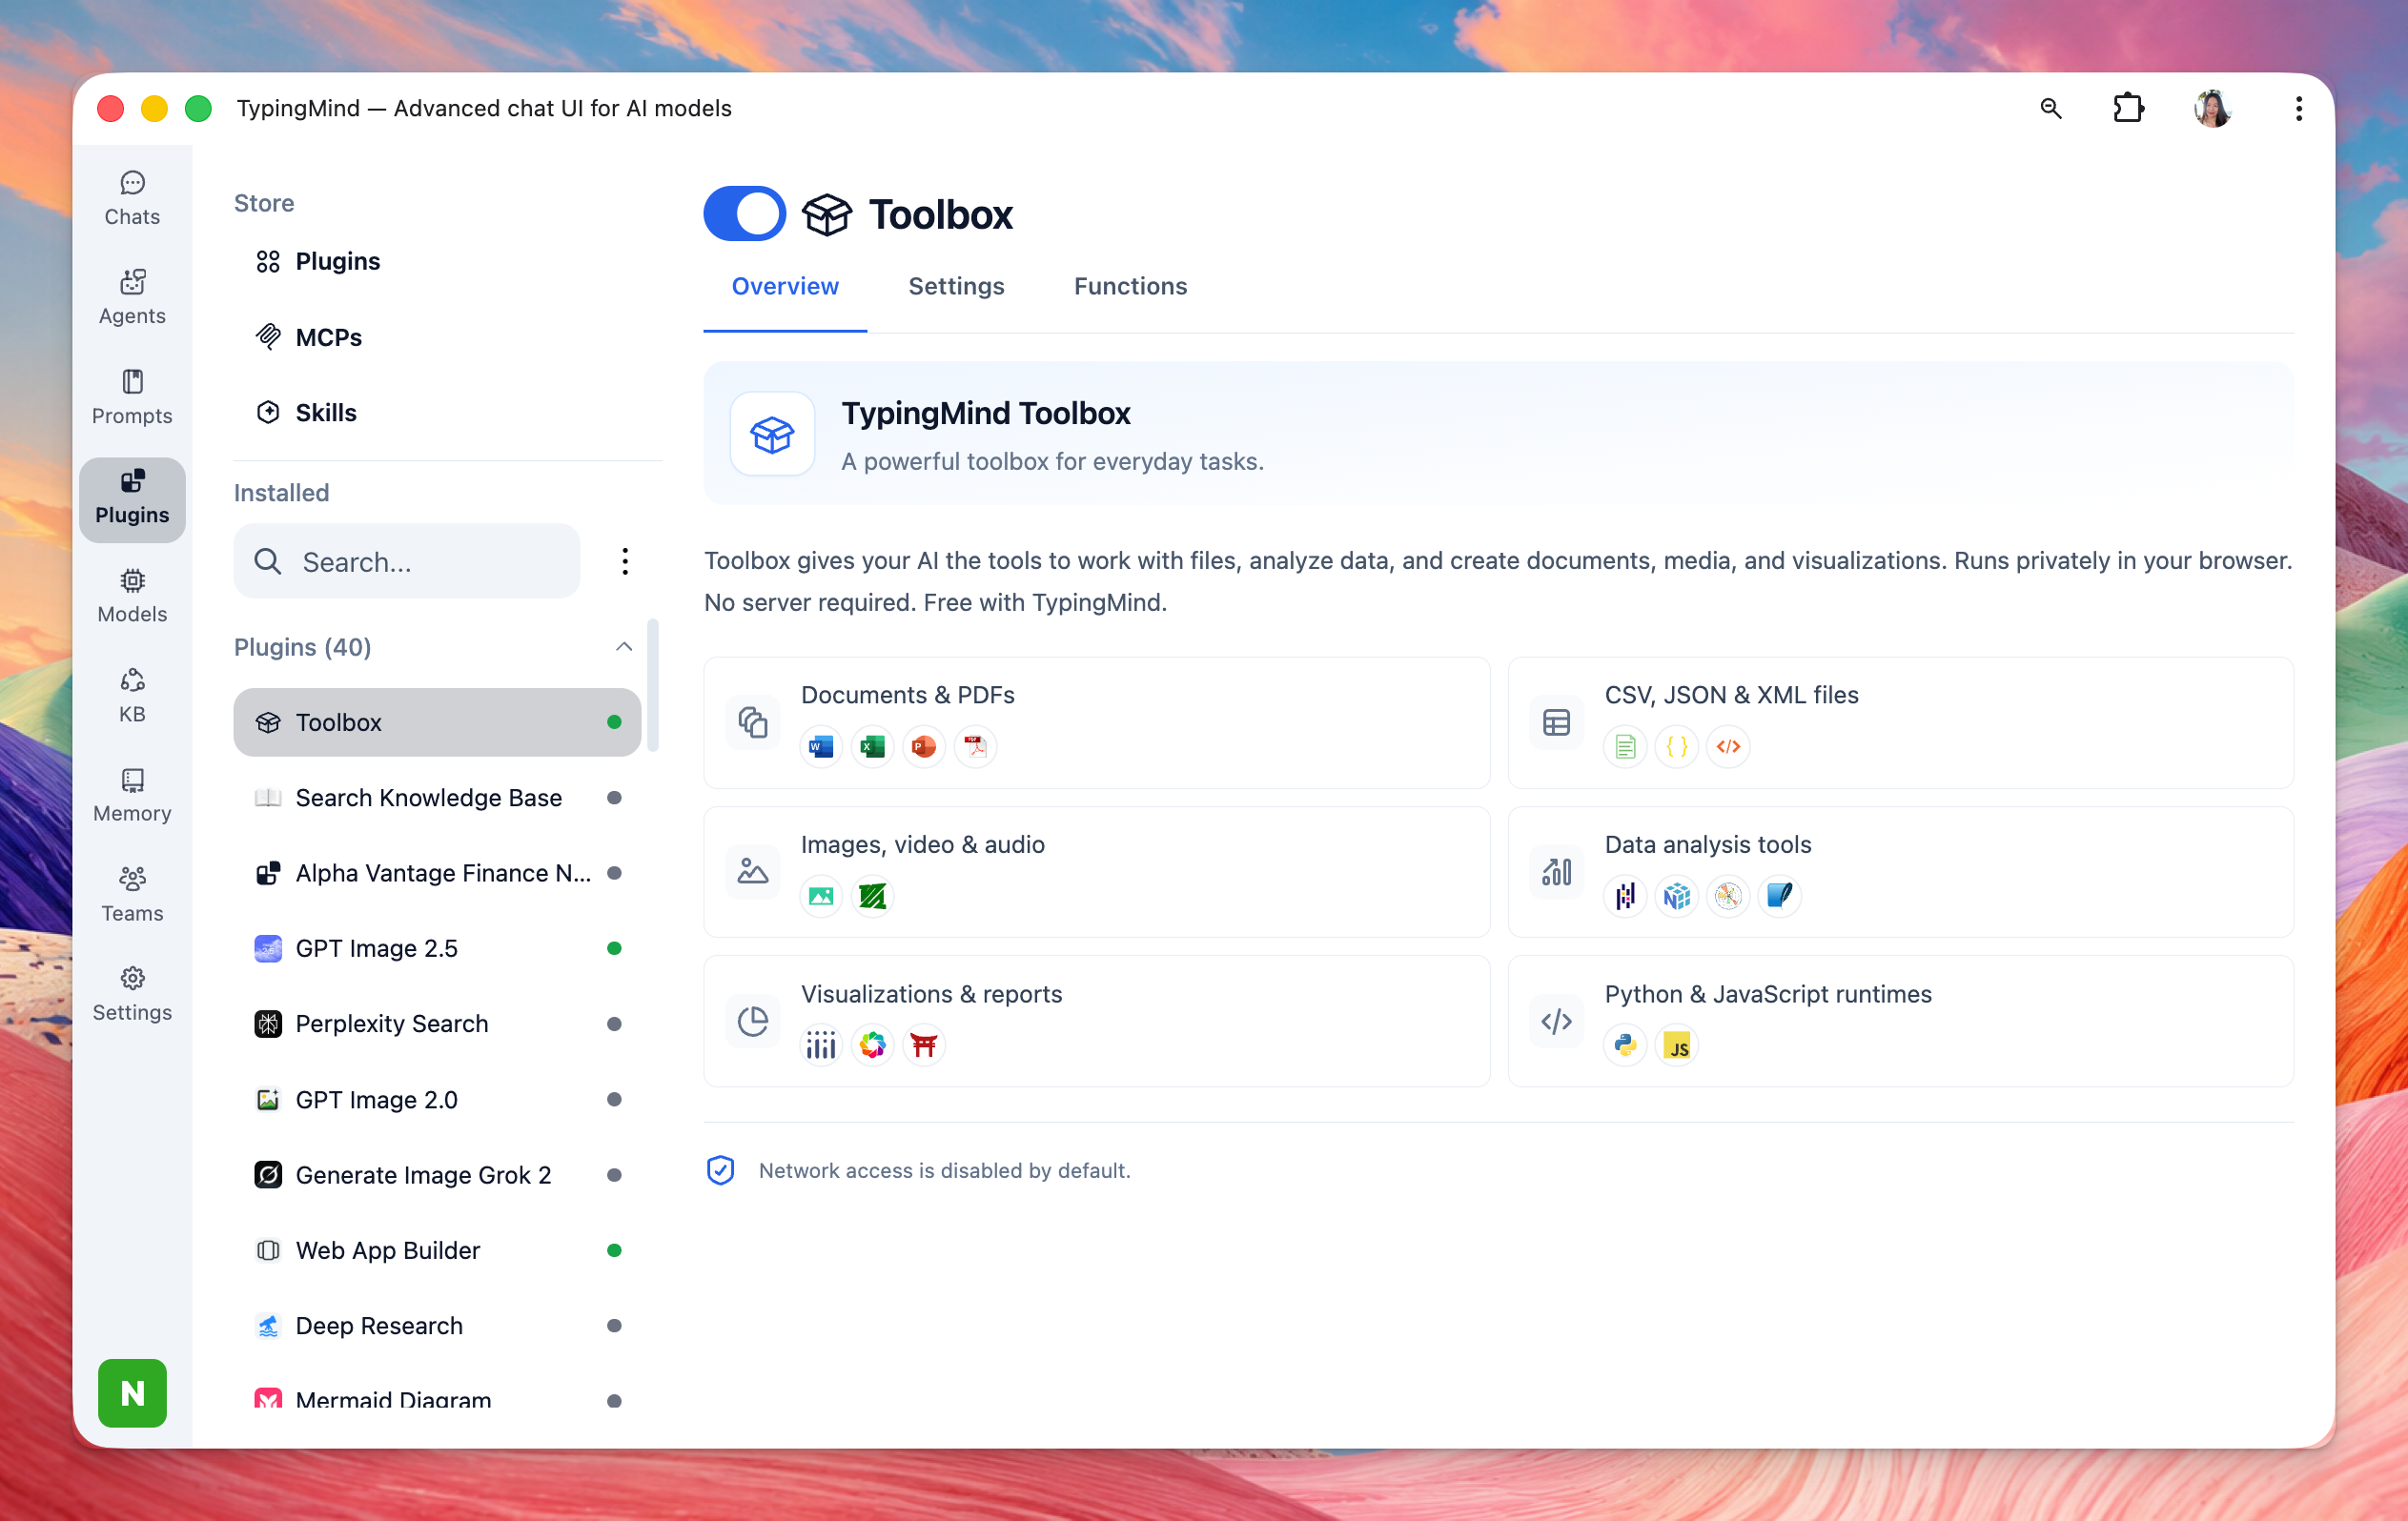Open the Models sidebar icon
Viewport: 2408px width, 1521px height.
pos(132,597)
